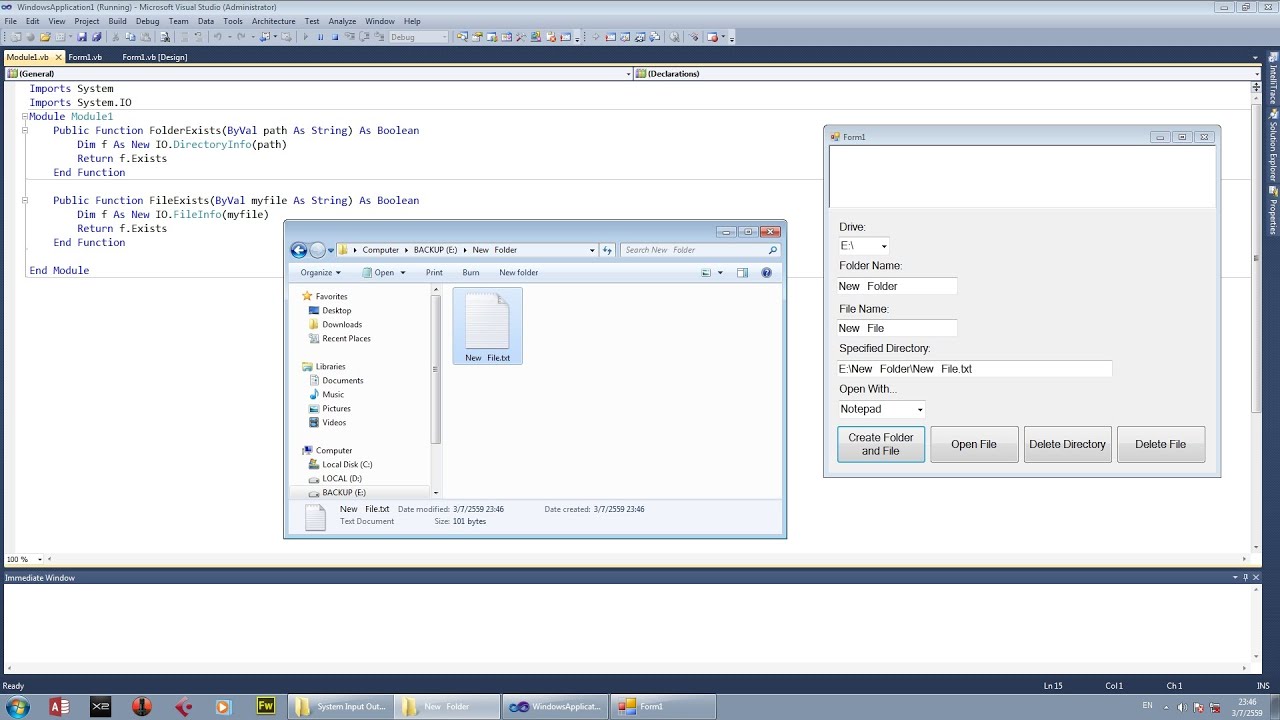Click the Open File folder toolbar icon
The image size is (1280, 720).
(44, 37)
